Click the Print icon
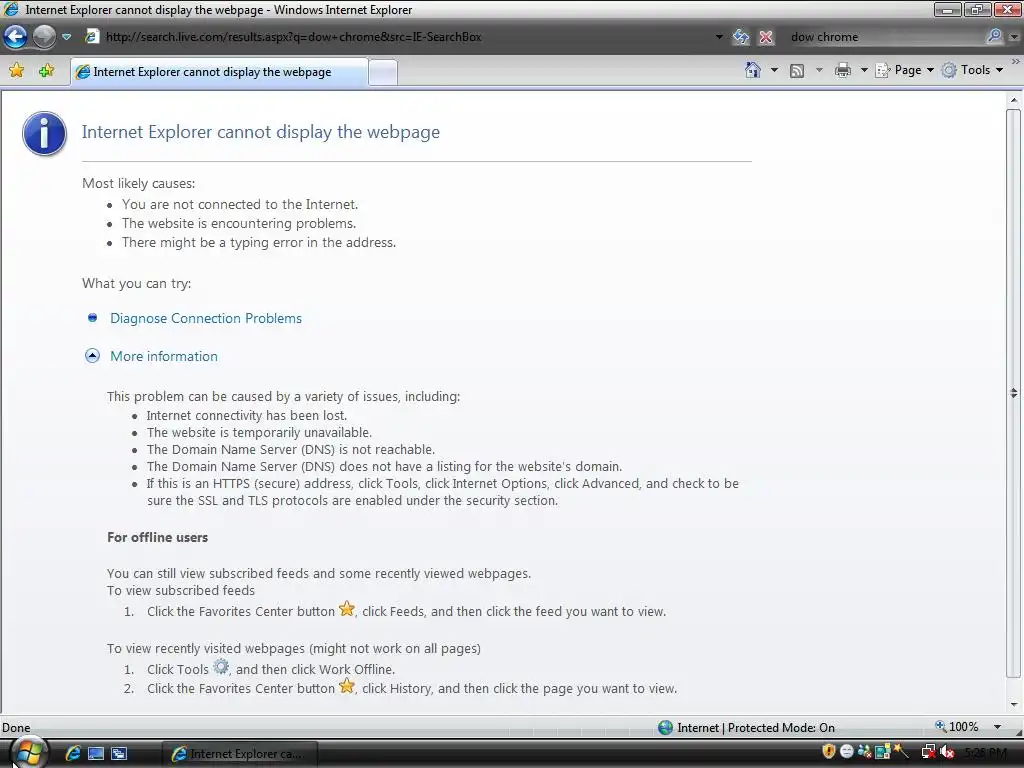Image resolution: width=1024 pixels, height=768 pixels. pos(842,70)
